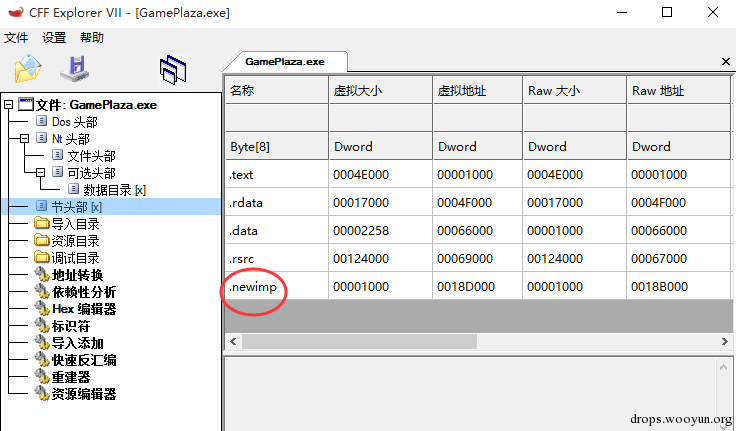Click horizontal scrollbar right arrow
Screen dimensions: 736x431
click(x=725, y=341)
